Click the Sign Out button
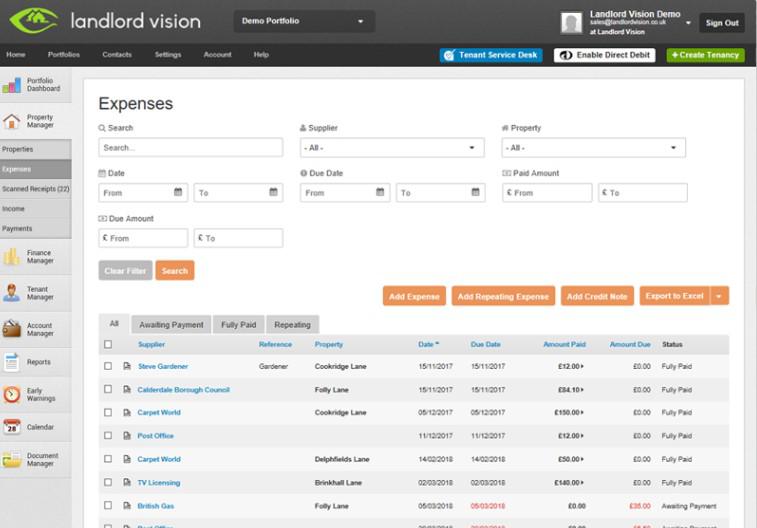 [722, 23]
